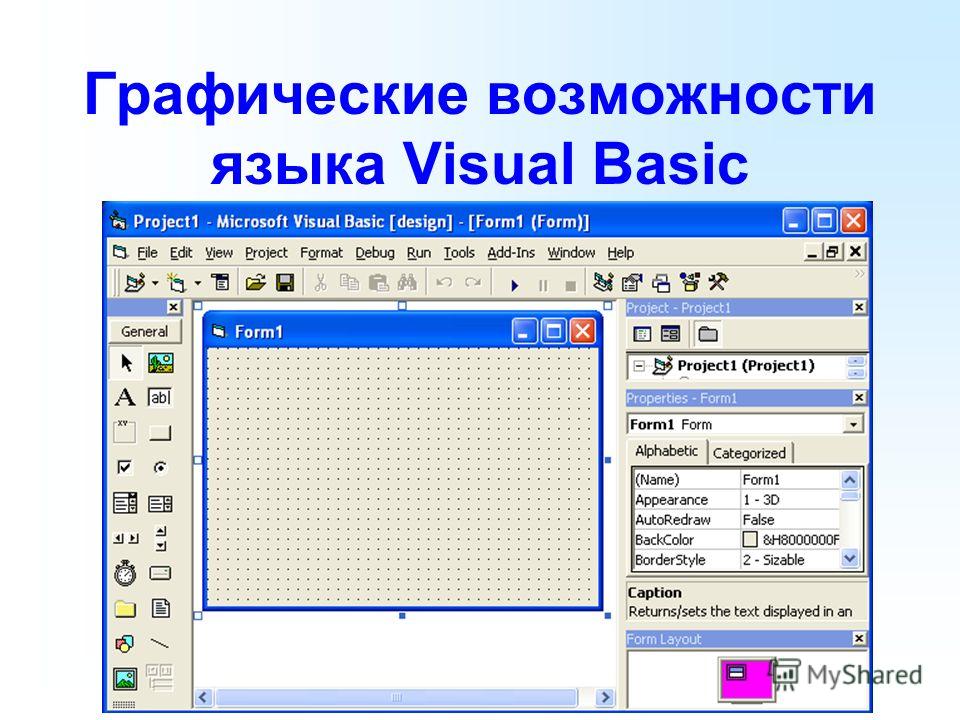Image resolution: width=960 pixels, height=720 pixels.
Task: Click right arrow of form designer scrollbar
Action: (x=605, y=697)
